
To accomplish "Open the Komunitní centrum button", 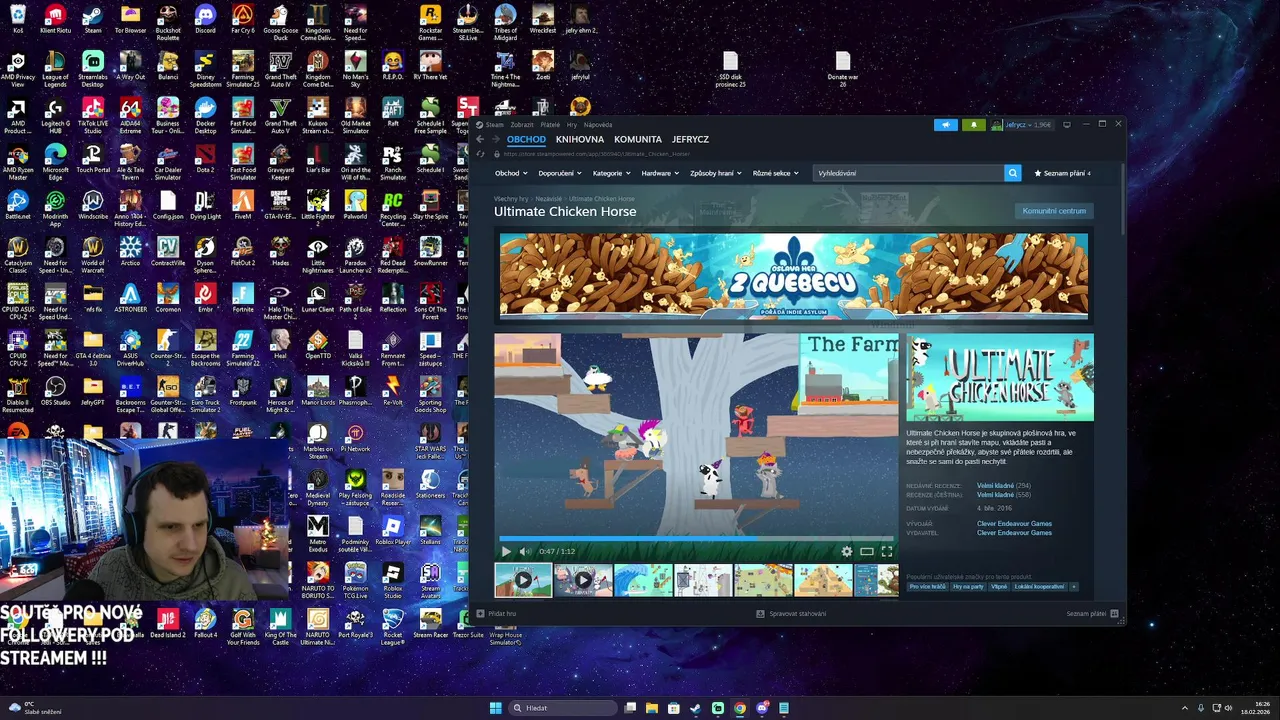I will [1054, 211].
